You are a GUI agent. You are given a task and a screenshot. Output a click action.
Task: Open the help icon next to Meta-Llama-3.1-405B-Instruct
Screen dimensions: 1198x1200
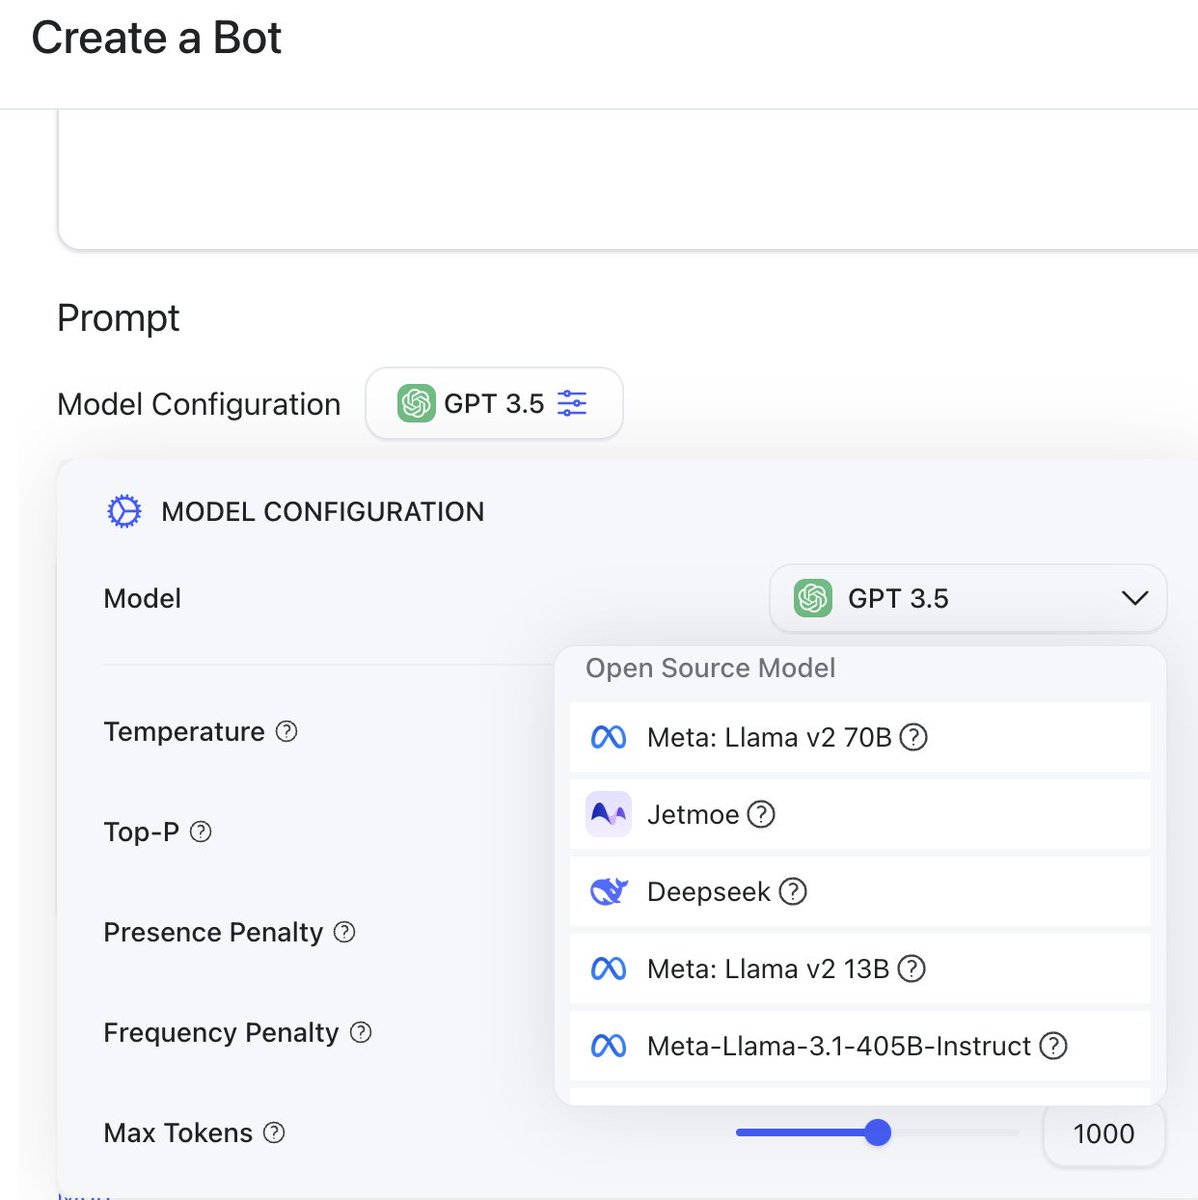point(1053,1045)
